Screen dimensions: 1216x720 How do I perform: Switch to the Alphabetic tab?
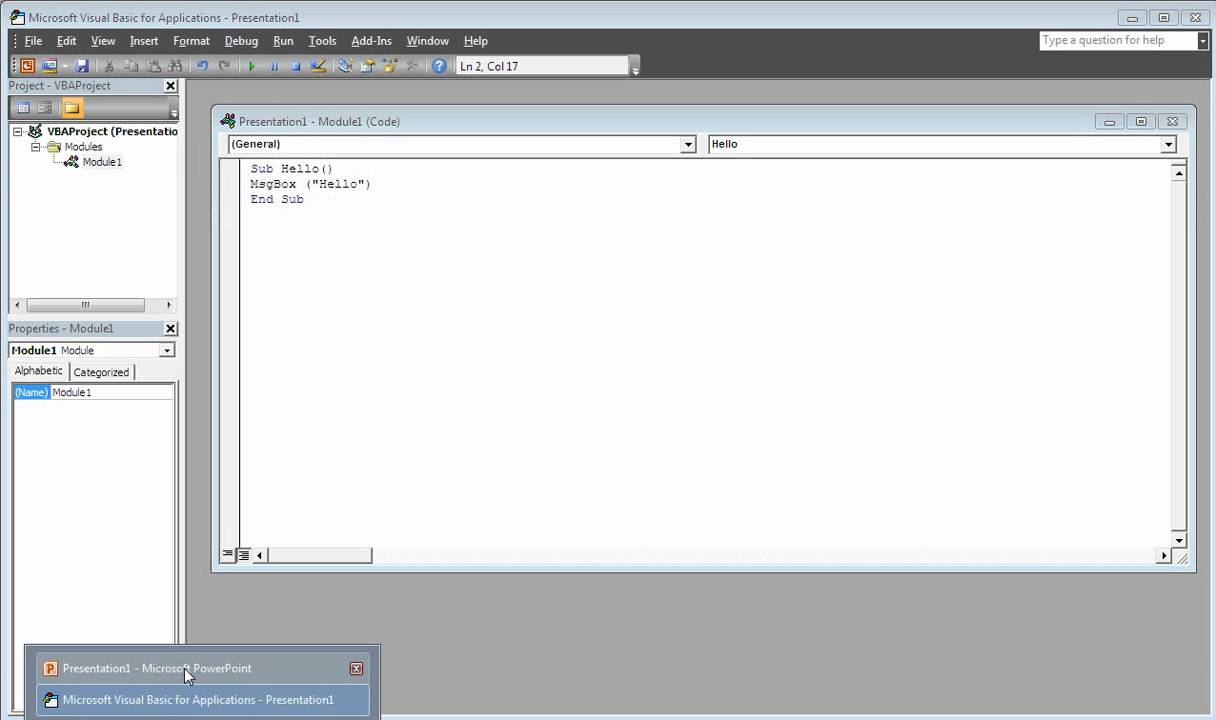pyautogui.click(x=39, y=371)
